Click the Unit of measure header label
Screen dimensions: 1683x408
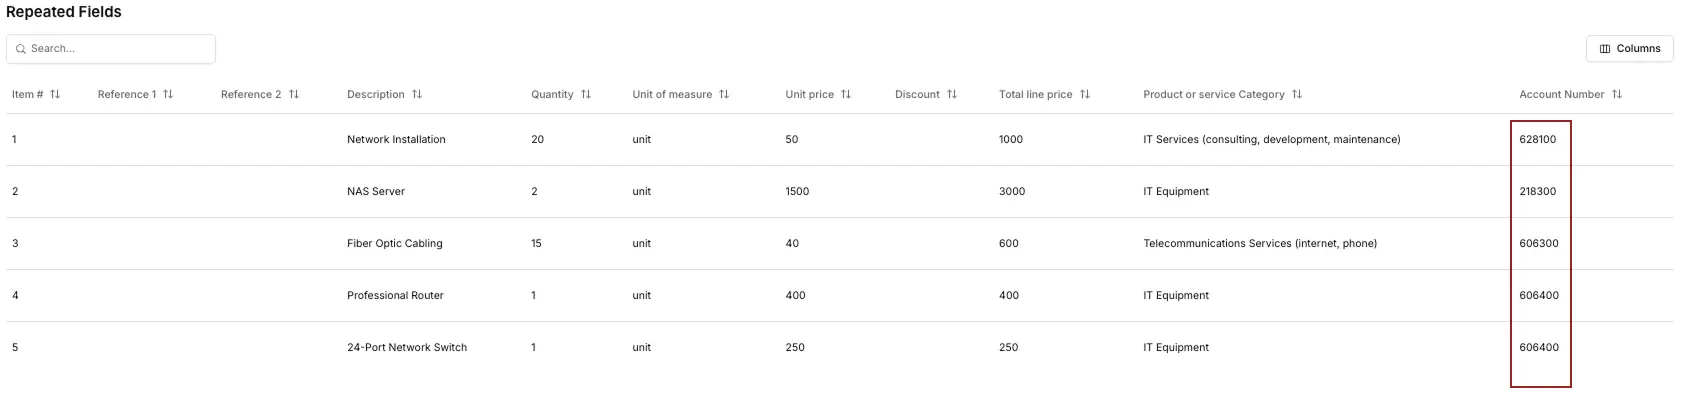[x=672, y=94]
